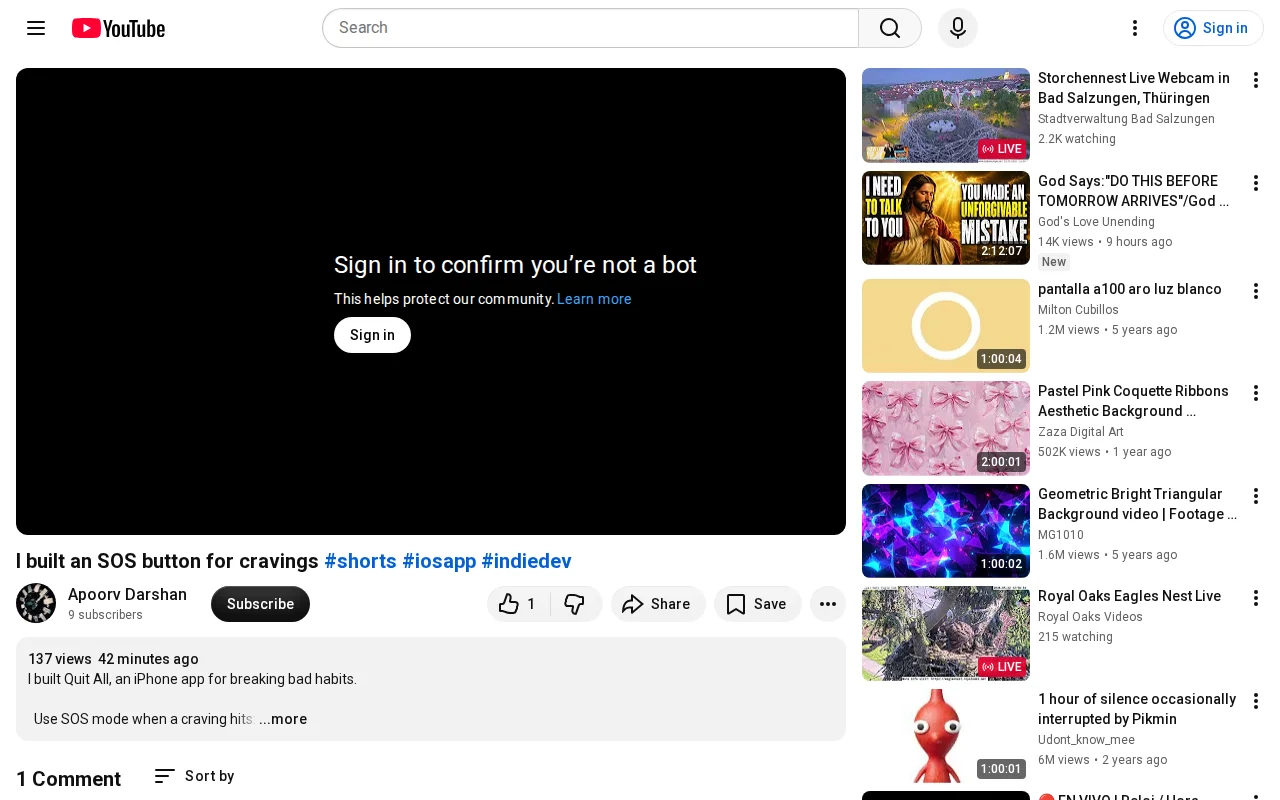Open Storchennest Live Webcam thumbnail

[946, 115]
